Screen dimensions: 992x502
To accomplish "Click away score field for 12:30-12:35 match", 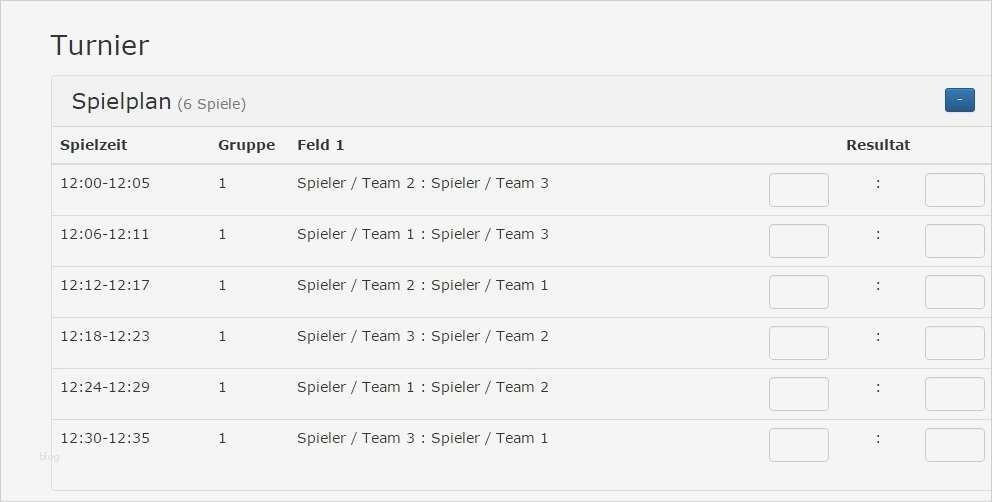I will 954,445.
